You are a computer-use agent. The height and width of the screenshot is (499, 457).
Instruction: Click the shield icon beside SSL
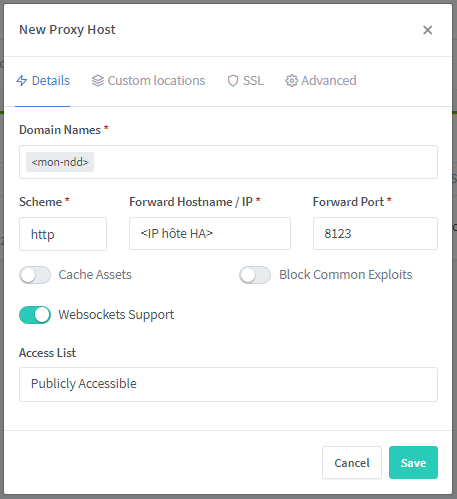[233, 81]
